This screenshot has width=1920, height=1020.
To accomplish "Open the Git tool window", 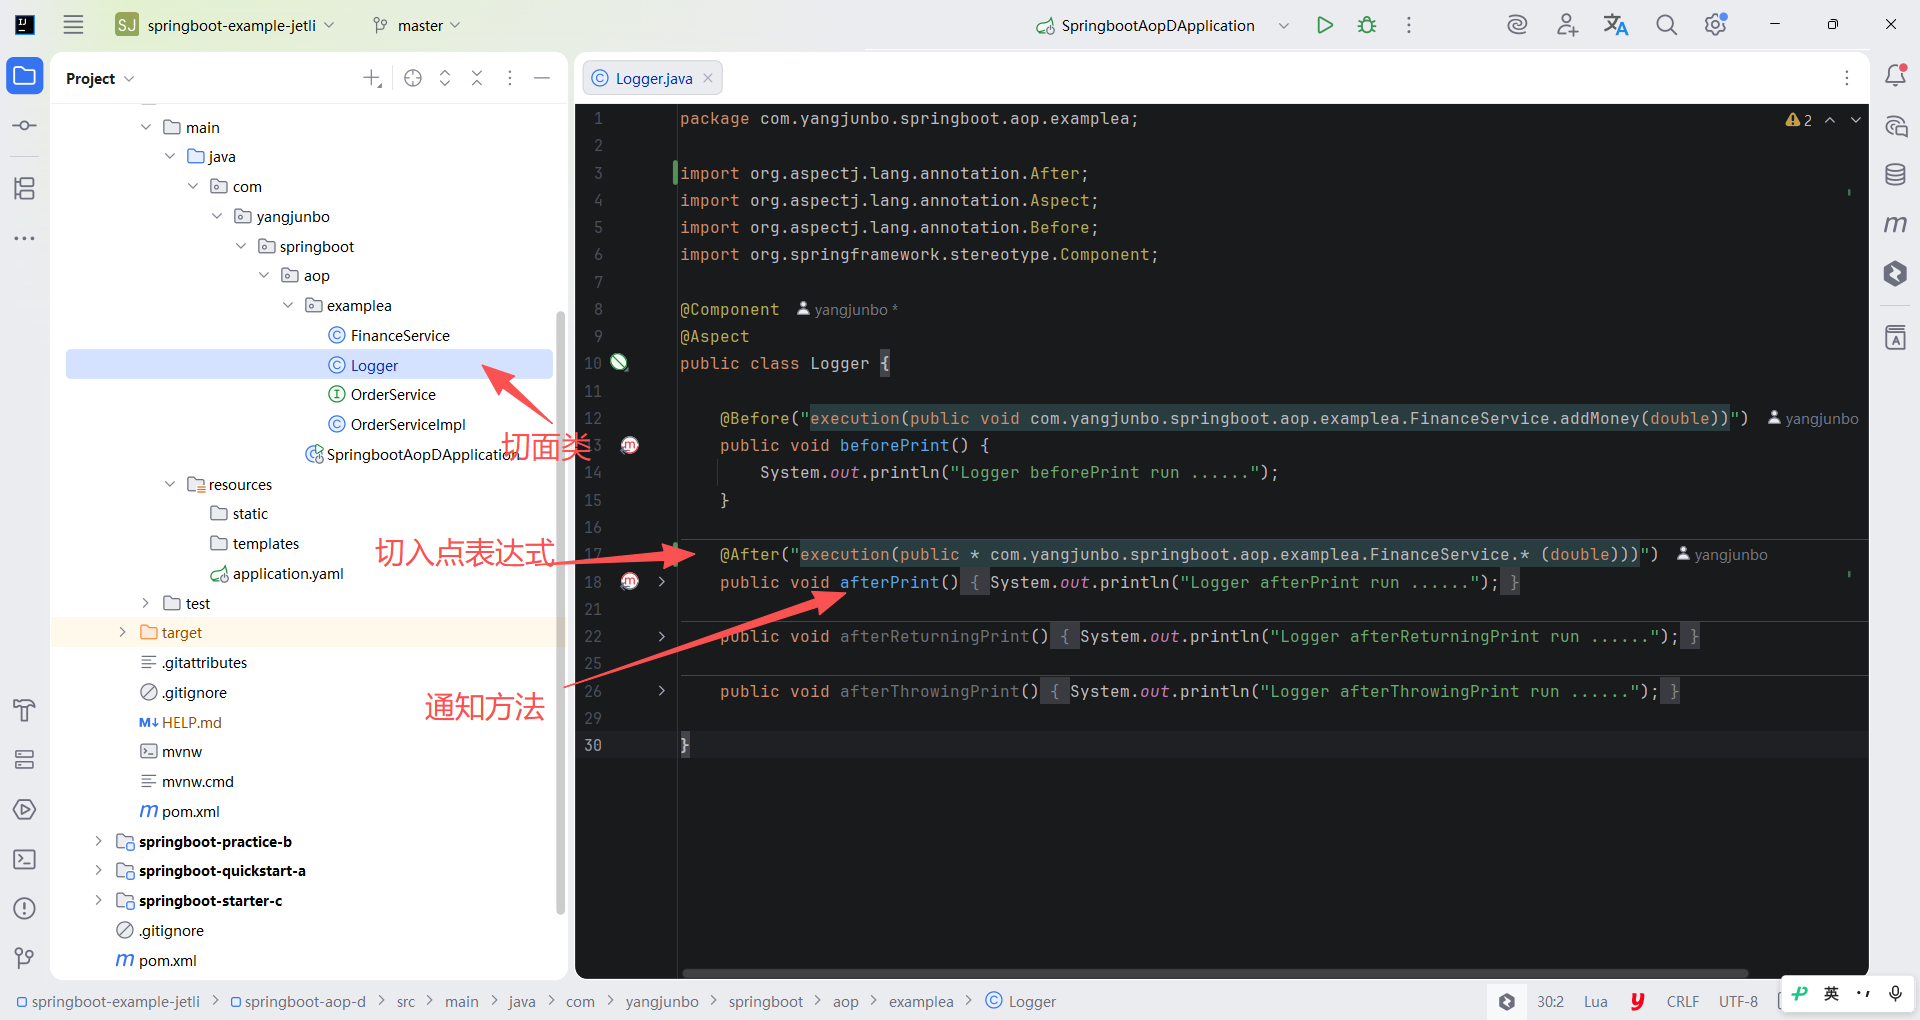I will click(25, 958).
